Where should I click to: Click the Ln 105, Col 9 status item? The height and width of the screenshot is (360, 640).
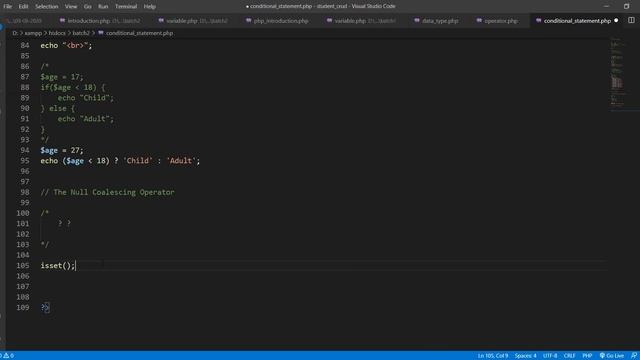[x=493, y=356]
